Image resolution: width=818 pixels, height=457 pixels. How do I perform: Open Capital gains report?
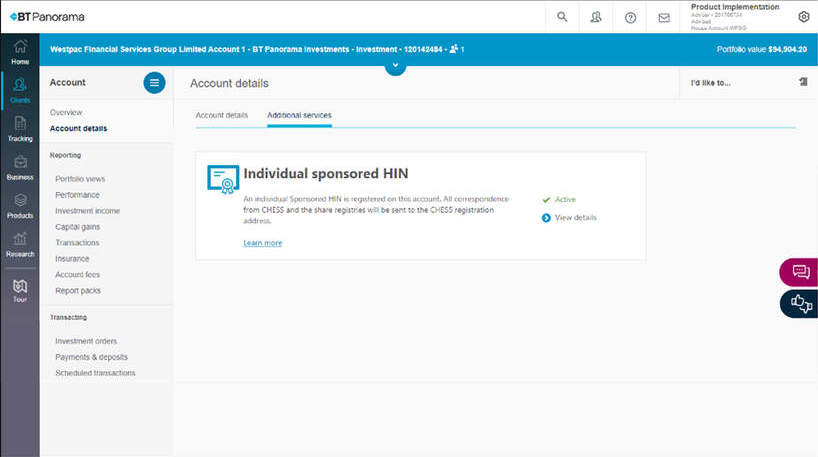[x=77, y=227]
